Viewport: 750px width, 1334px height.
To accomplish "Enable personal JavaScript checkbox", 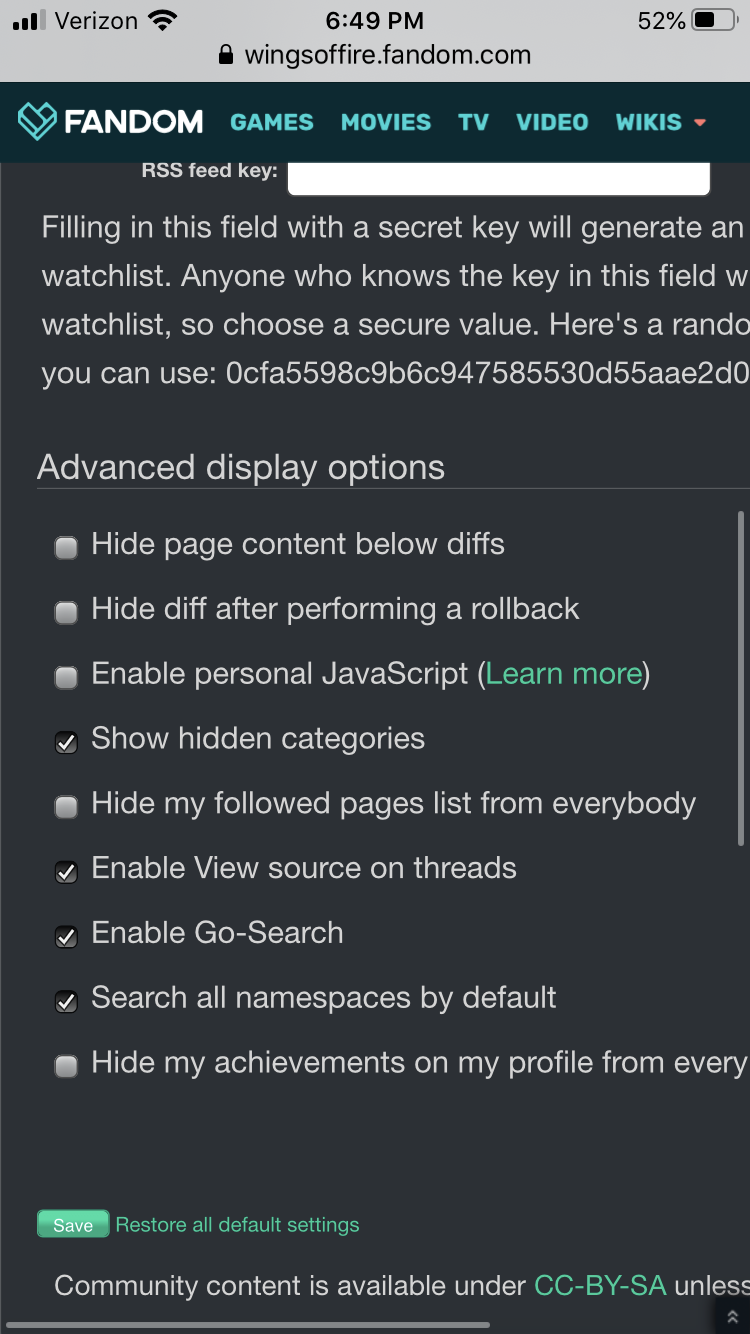I will click(66, 677).
